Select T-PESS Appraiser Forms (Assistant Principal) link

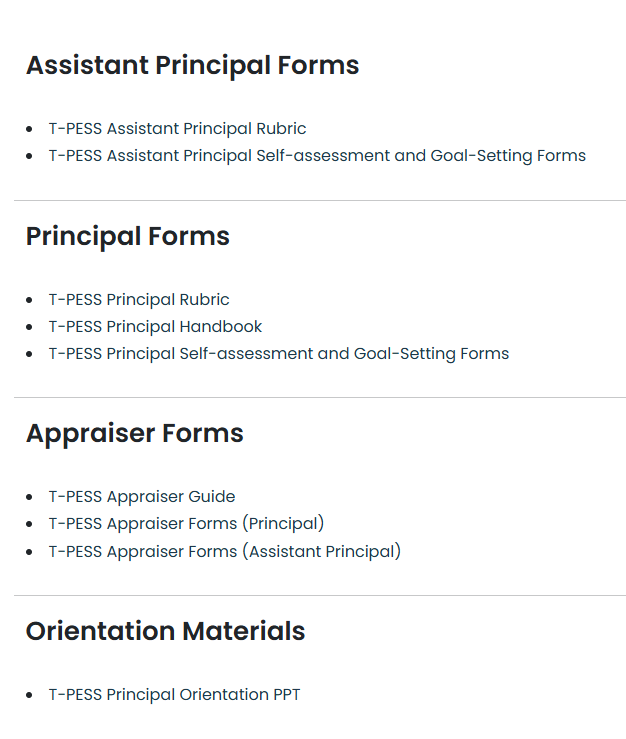[225, 551]
